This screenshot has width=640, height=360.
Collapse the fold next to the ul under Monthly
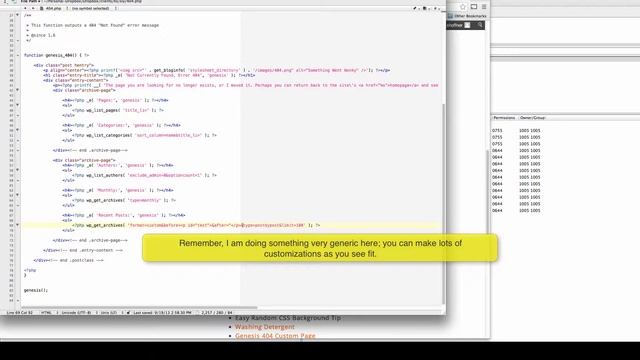(x=17, y=195)
